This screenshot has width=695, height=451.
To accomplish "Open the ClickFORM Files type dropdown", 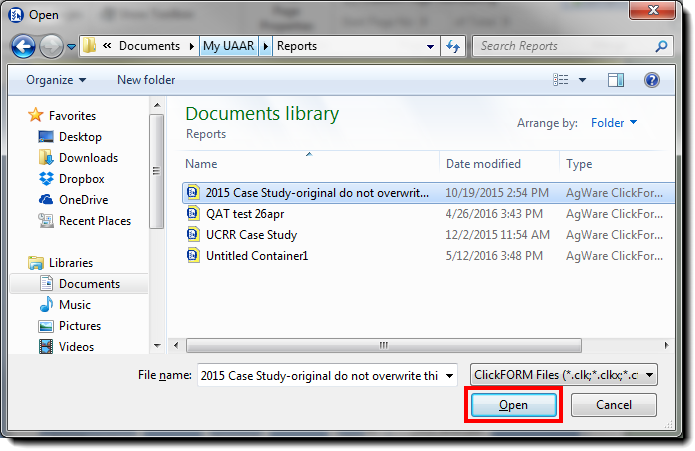I will [564, 375].
